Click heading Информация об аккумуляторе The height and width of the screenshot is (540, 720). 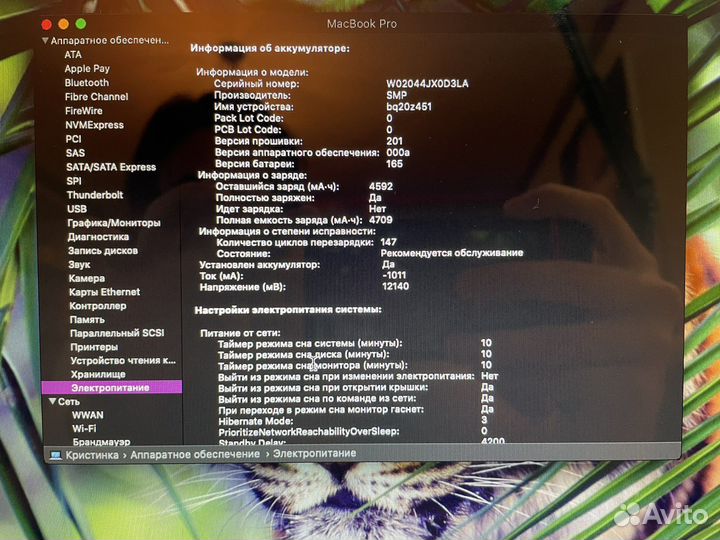pos(270,48)
